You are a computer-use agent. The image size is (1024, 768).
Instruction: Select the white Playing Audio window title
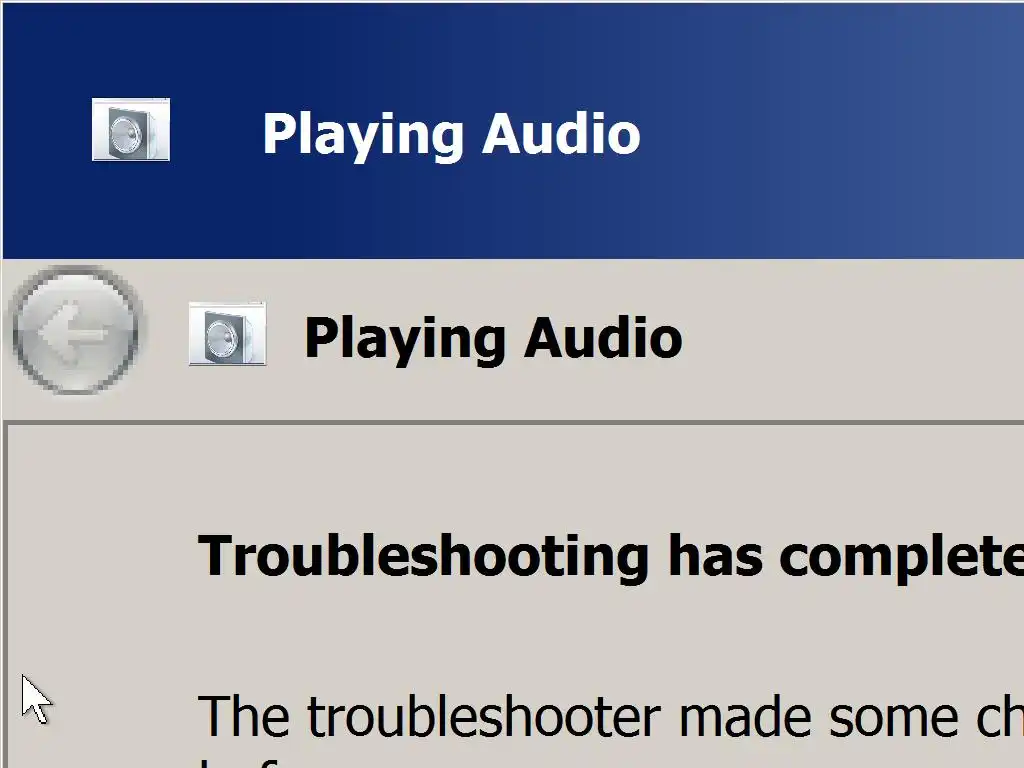[451, 135]
